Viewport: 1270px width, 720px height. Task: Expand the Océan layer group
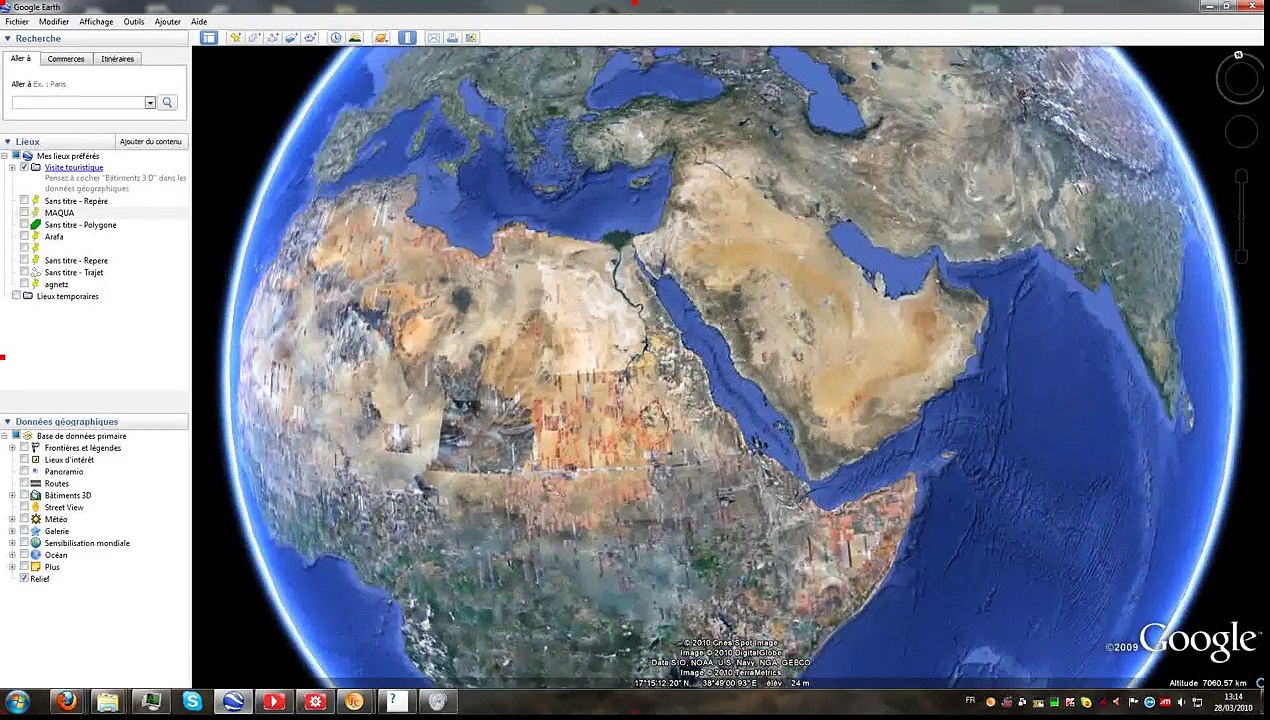click(12, 555)
